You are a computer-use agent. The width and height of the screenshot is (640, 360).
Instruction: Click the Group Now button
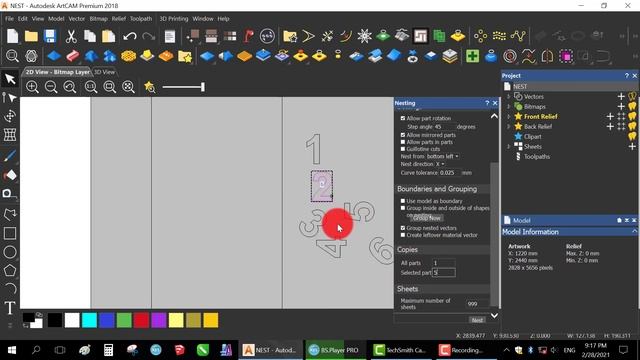click(x=426, y=218)
